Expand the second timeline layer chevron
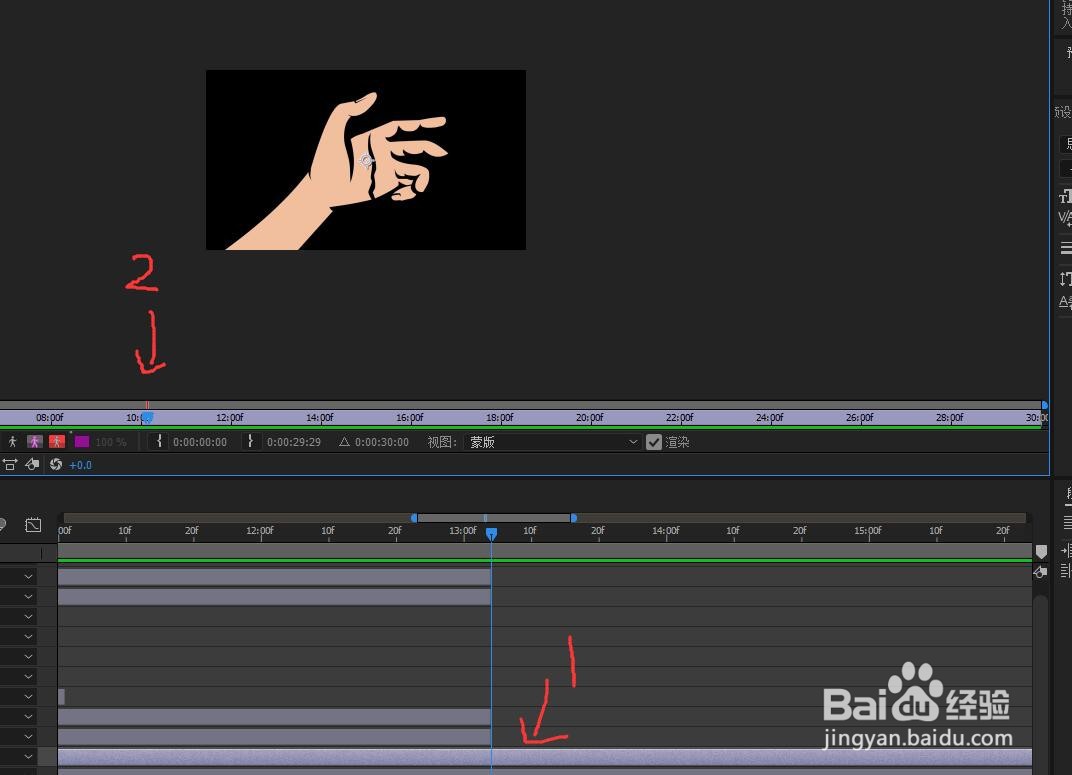Viewport: 1072px width, 775px height. coord(28,597)
